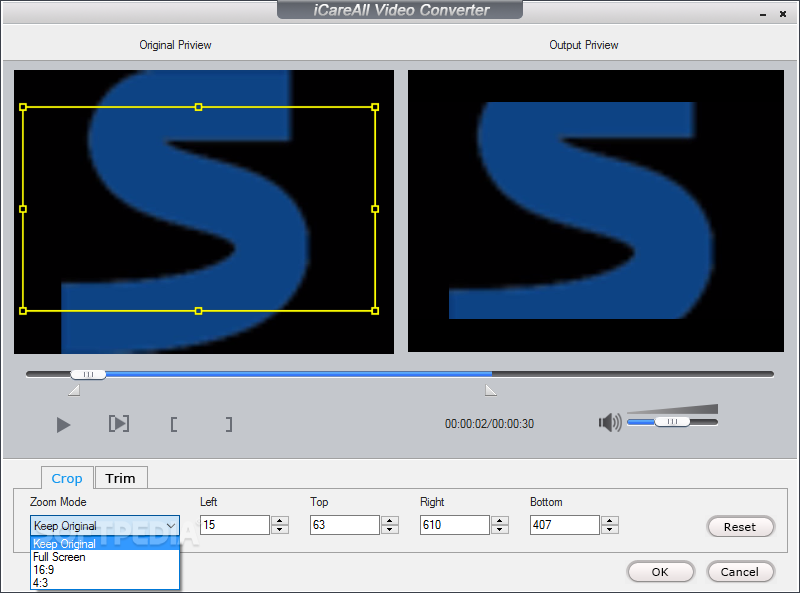Click the middle-left crop handle
This screenshot has width=800, height=593.
click(23, 209)
